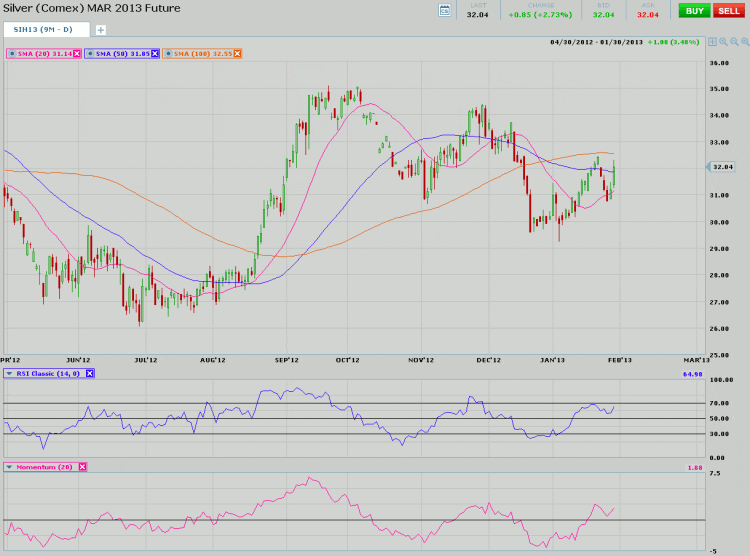Viewport: 750px width, 556px height.
Task: Activate the crosshair tool above price axis
Action: pos(712,42)
